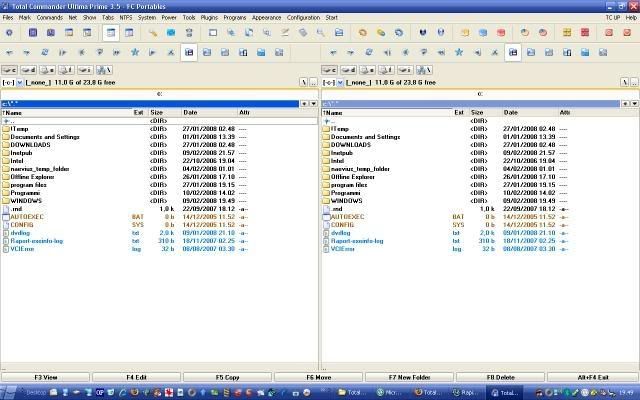640x400 pixels.
Task: Click the blue ring icon next to the yellow link
Action: coord(399,33)
